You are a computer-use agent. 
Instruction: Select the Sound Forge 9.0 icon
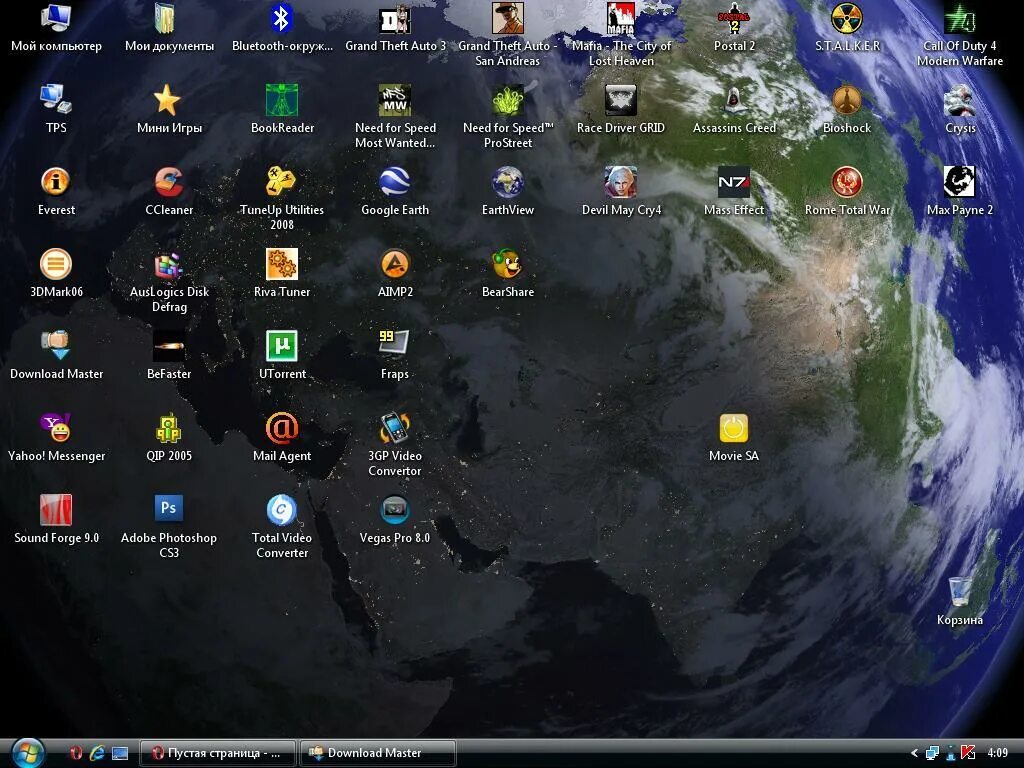pyautogui.click(x=56, y=510)
